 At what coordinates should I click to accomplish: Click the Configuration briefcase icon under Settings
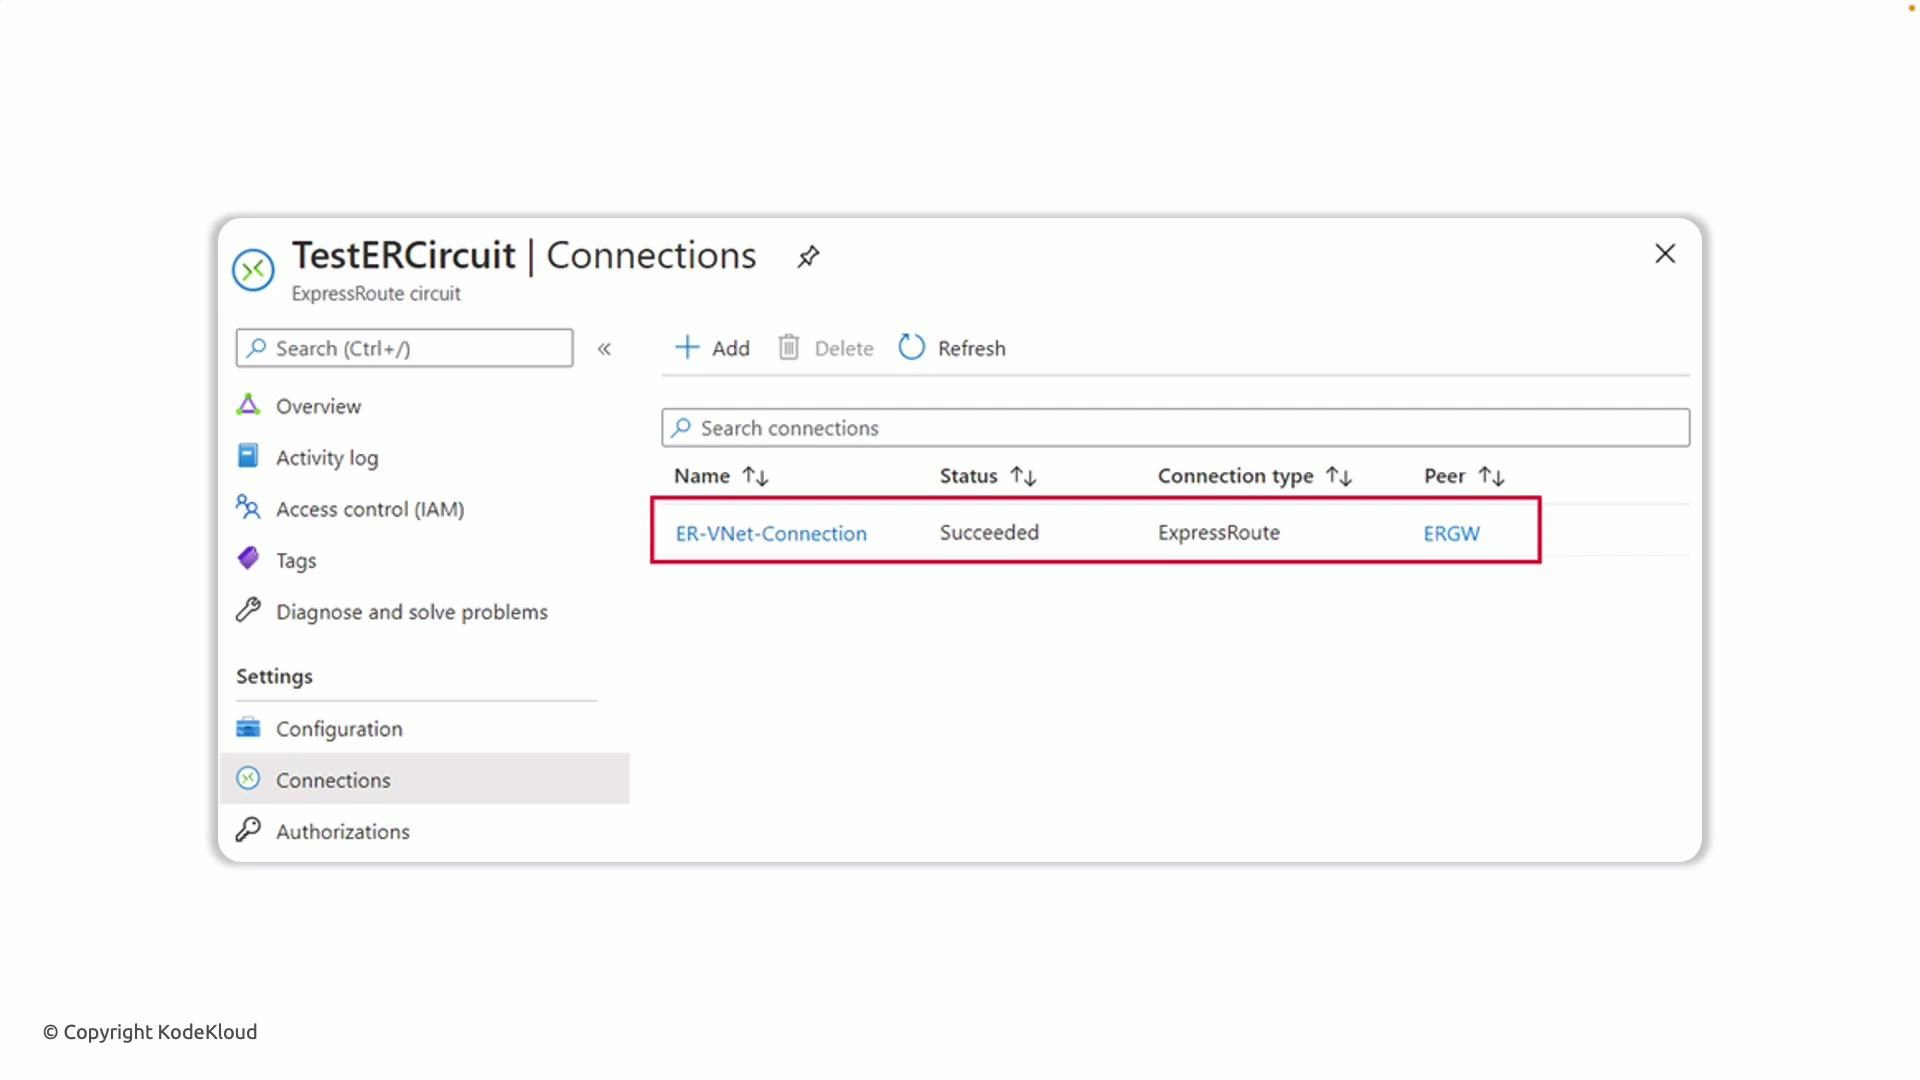point(249,728)
